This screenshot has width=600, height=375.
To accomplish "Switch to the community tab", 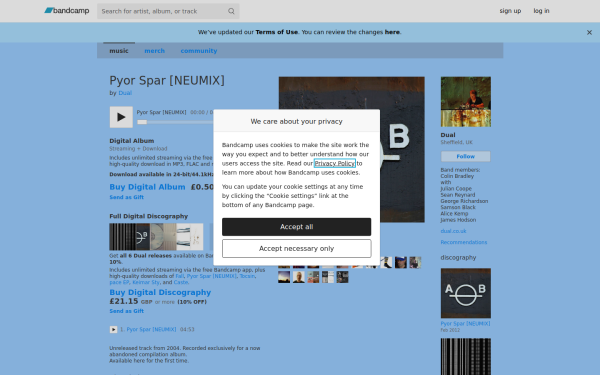I will click(x=199, y=51).
